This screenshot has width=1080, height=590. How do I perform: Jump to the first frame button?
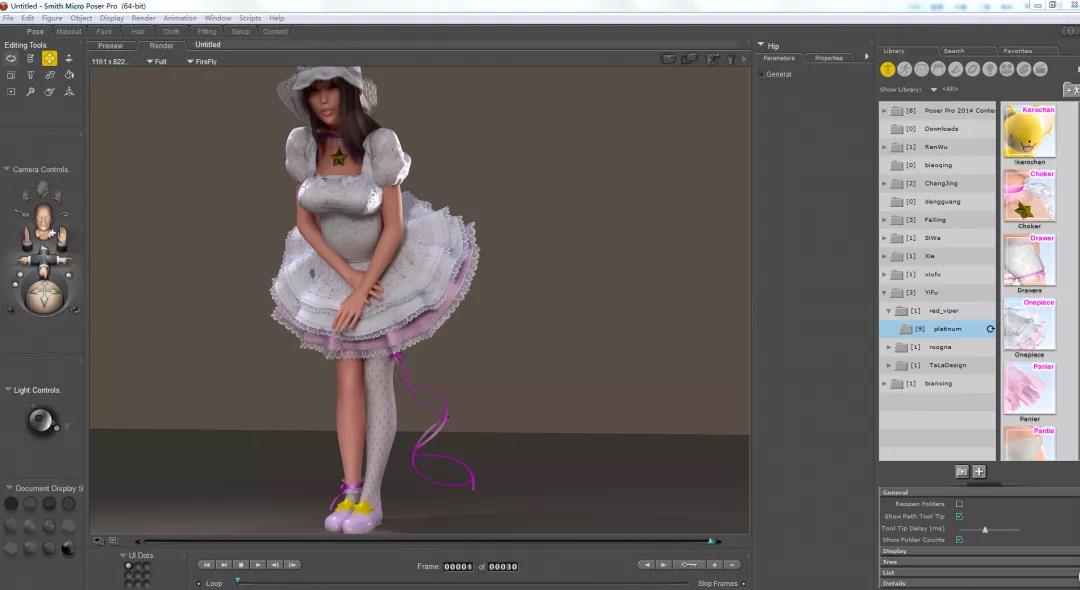(206, 565)
